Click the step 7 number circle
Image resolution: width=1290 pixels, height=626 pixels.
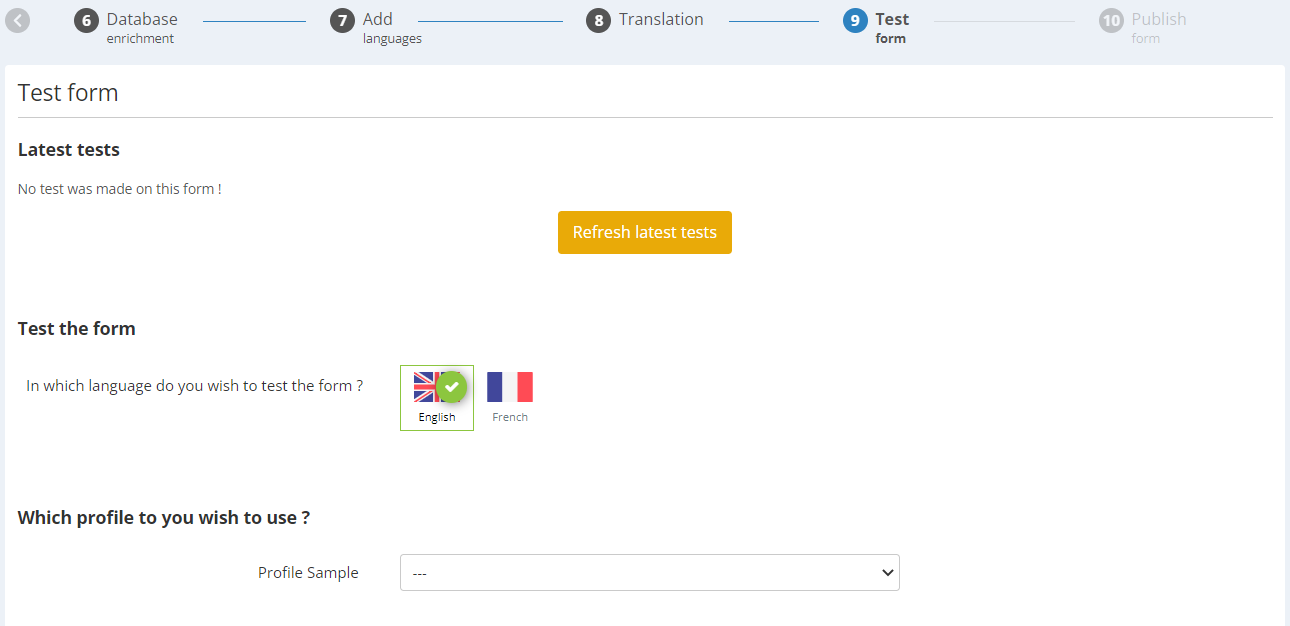[x=343, y=21]
